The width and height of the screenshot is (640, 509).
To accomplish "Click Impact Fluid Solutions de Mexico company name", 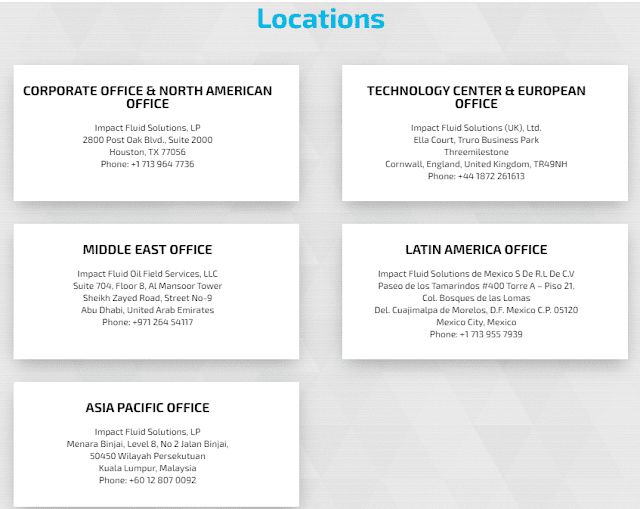I will (476, 274).
